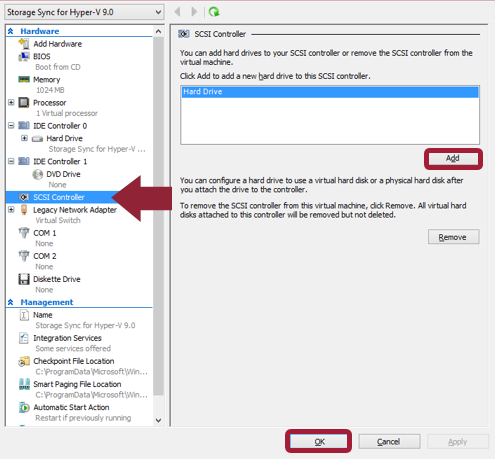Open the Add Hardware item

57,44
